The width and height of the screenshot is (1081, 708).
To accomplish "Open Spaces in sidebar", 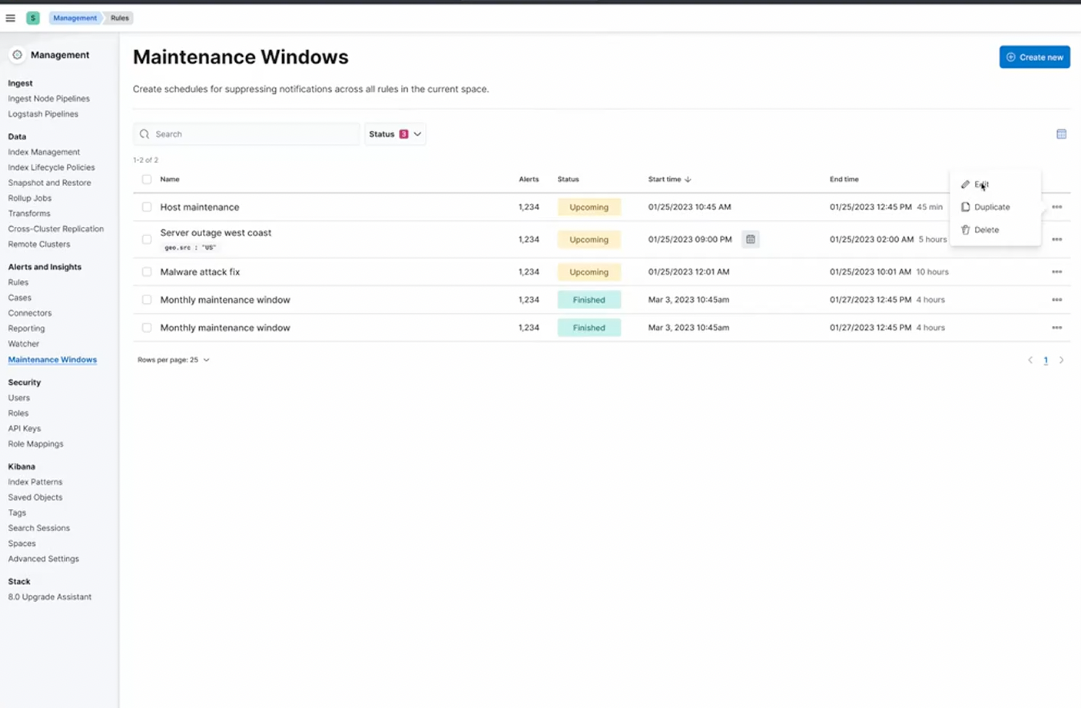I will point(21,543).
